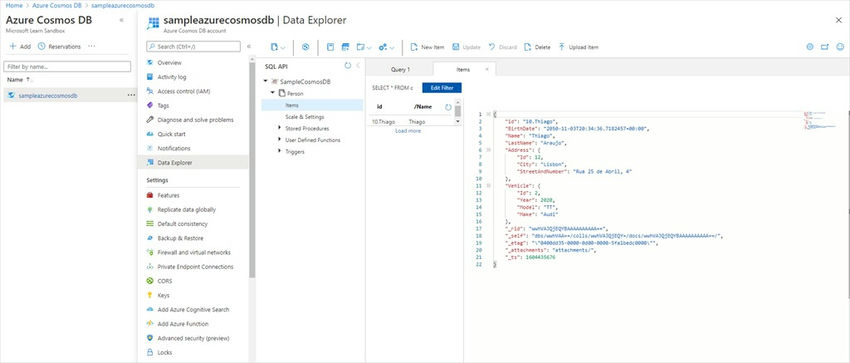
Task: Open Activity log from the menu
Action: (x=171, y=77)
